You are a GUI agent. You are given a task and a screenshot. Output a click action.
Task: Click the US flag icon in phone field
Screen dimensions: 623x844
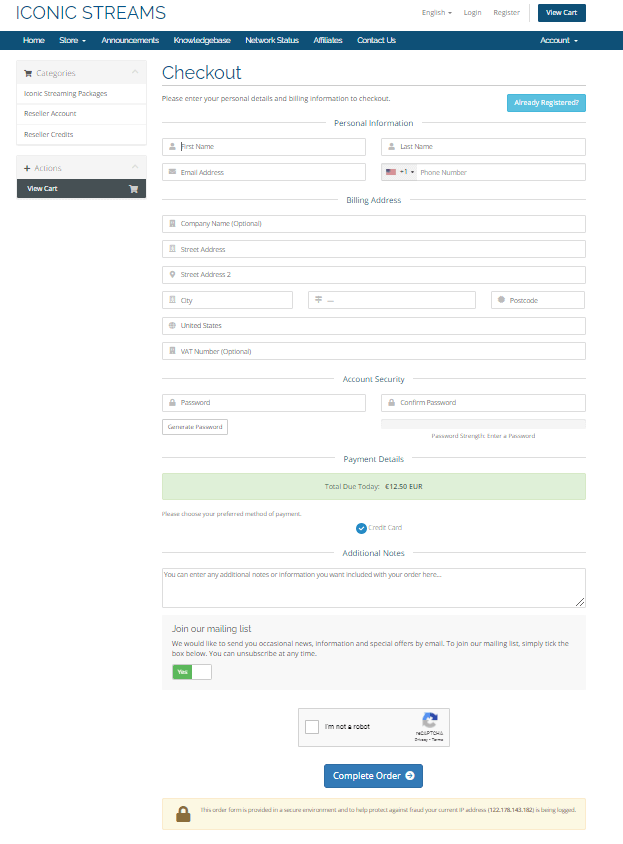(391, 172)
